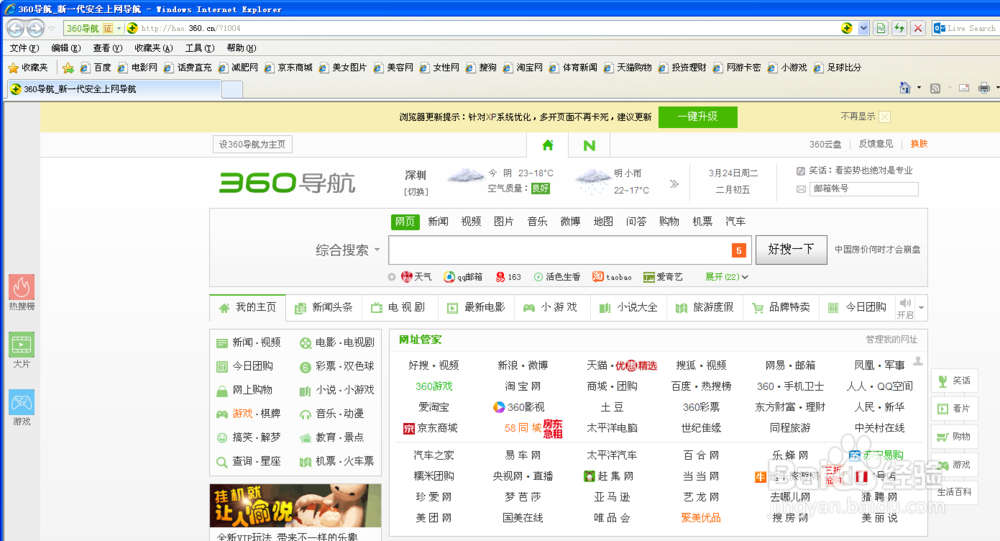Refresh the page with the green arrows icon

pyautogui.click(x=899, y=28)
